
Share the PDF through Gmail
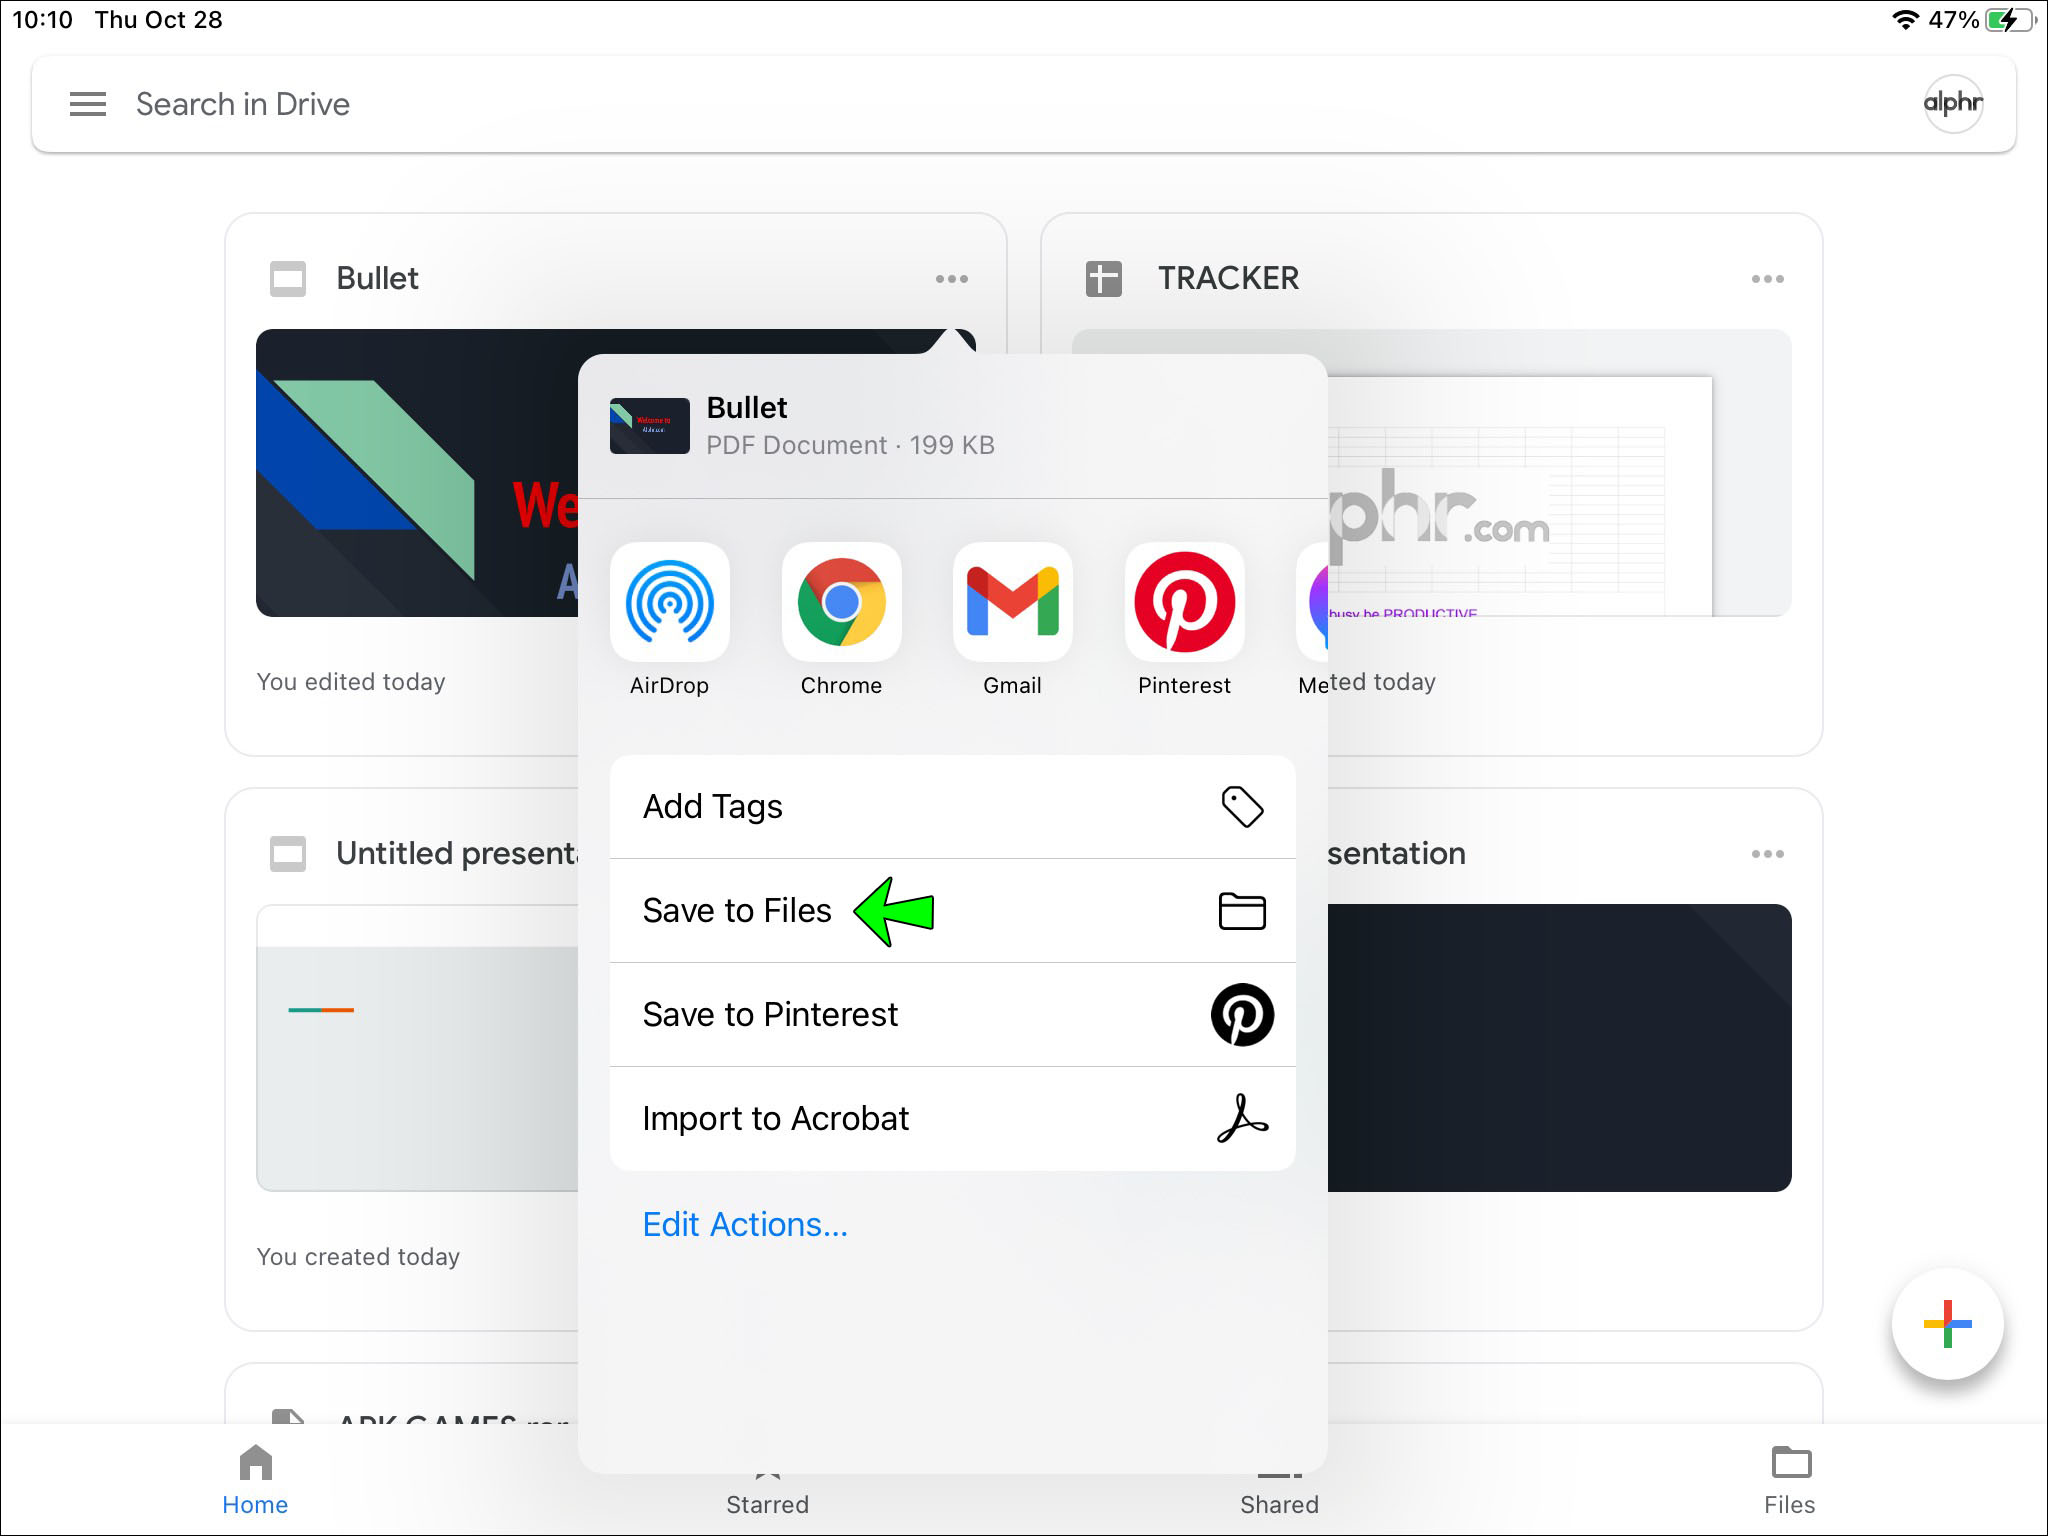(1012, 603)
